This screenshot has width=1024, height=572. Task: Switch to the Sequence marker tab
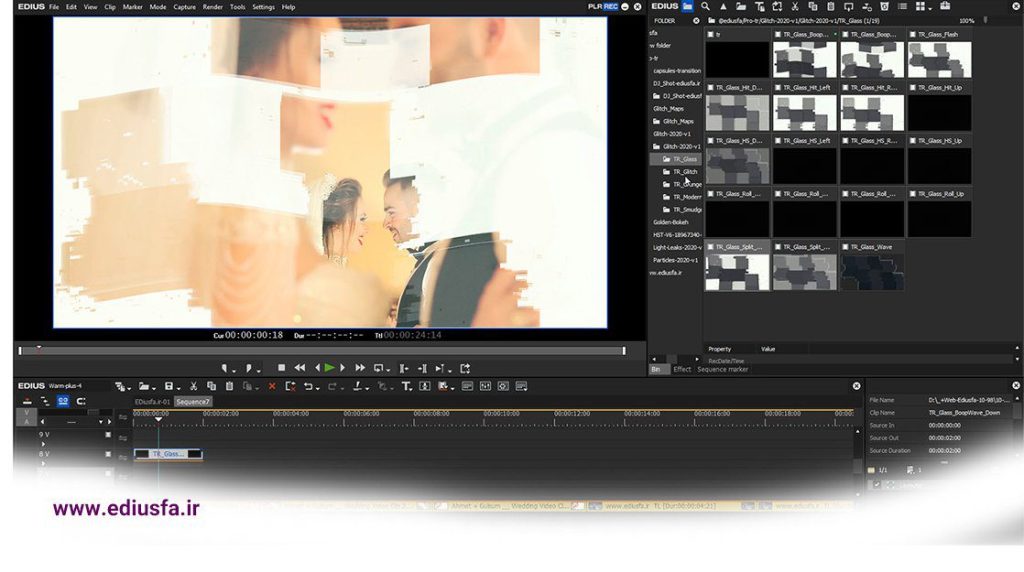click(x=722, y=369)
